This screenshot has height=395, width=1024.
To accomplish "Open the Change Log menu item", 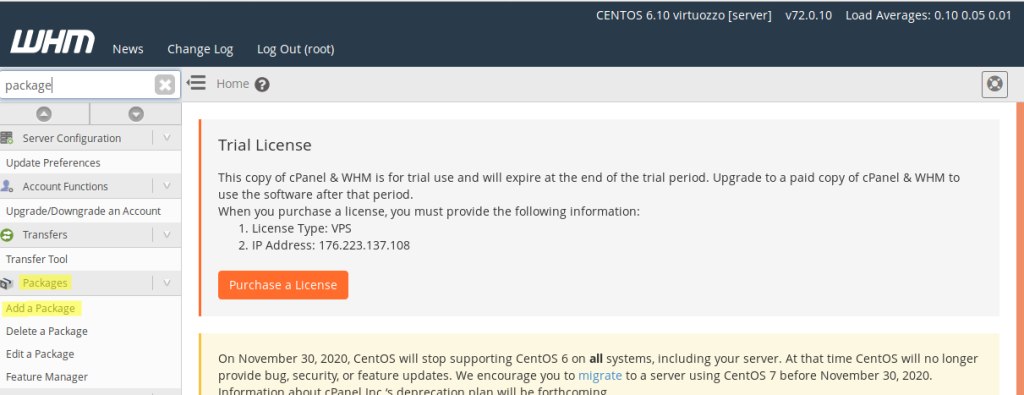I will click(x=200, y=49).
